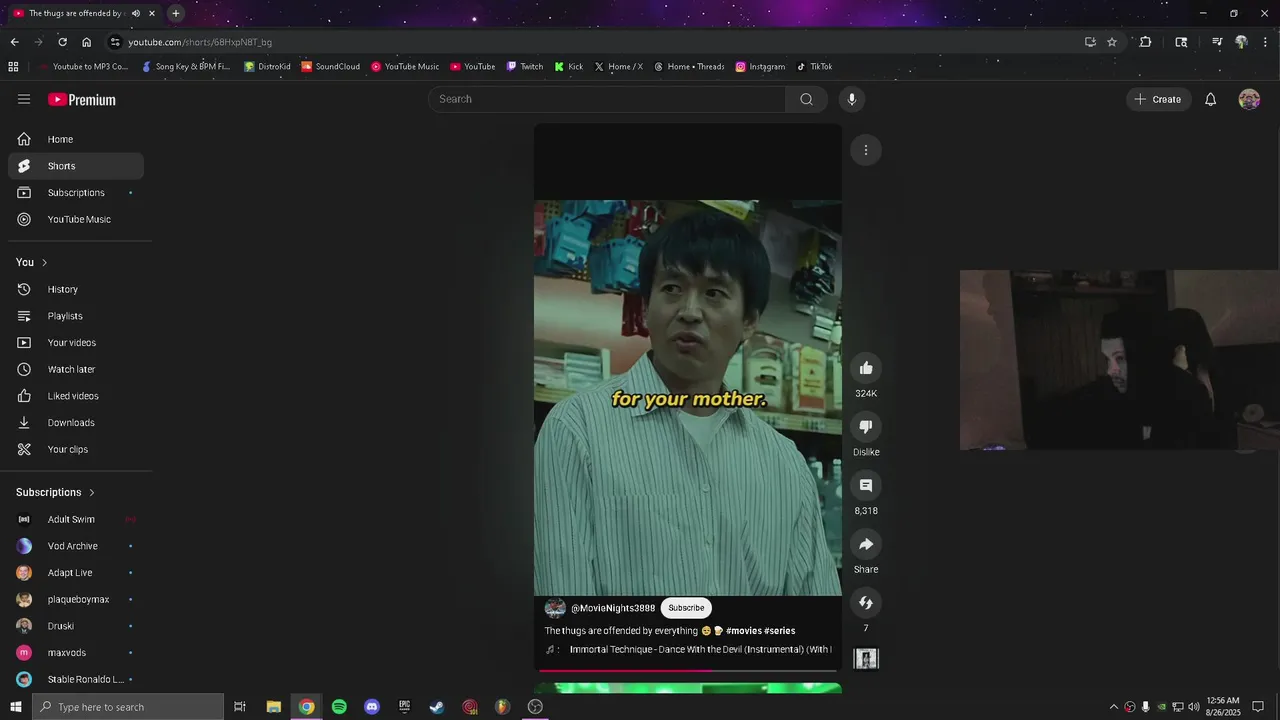Reload the page in Chrome
The height and width of the screenshot is (720, 1280).
(x=62, y=42)
